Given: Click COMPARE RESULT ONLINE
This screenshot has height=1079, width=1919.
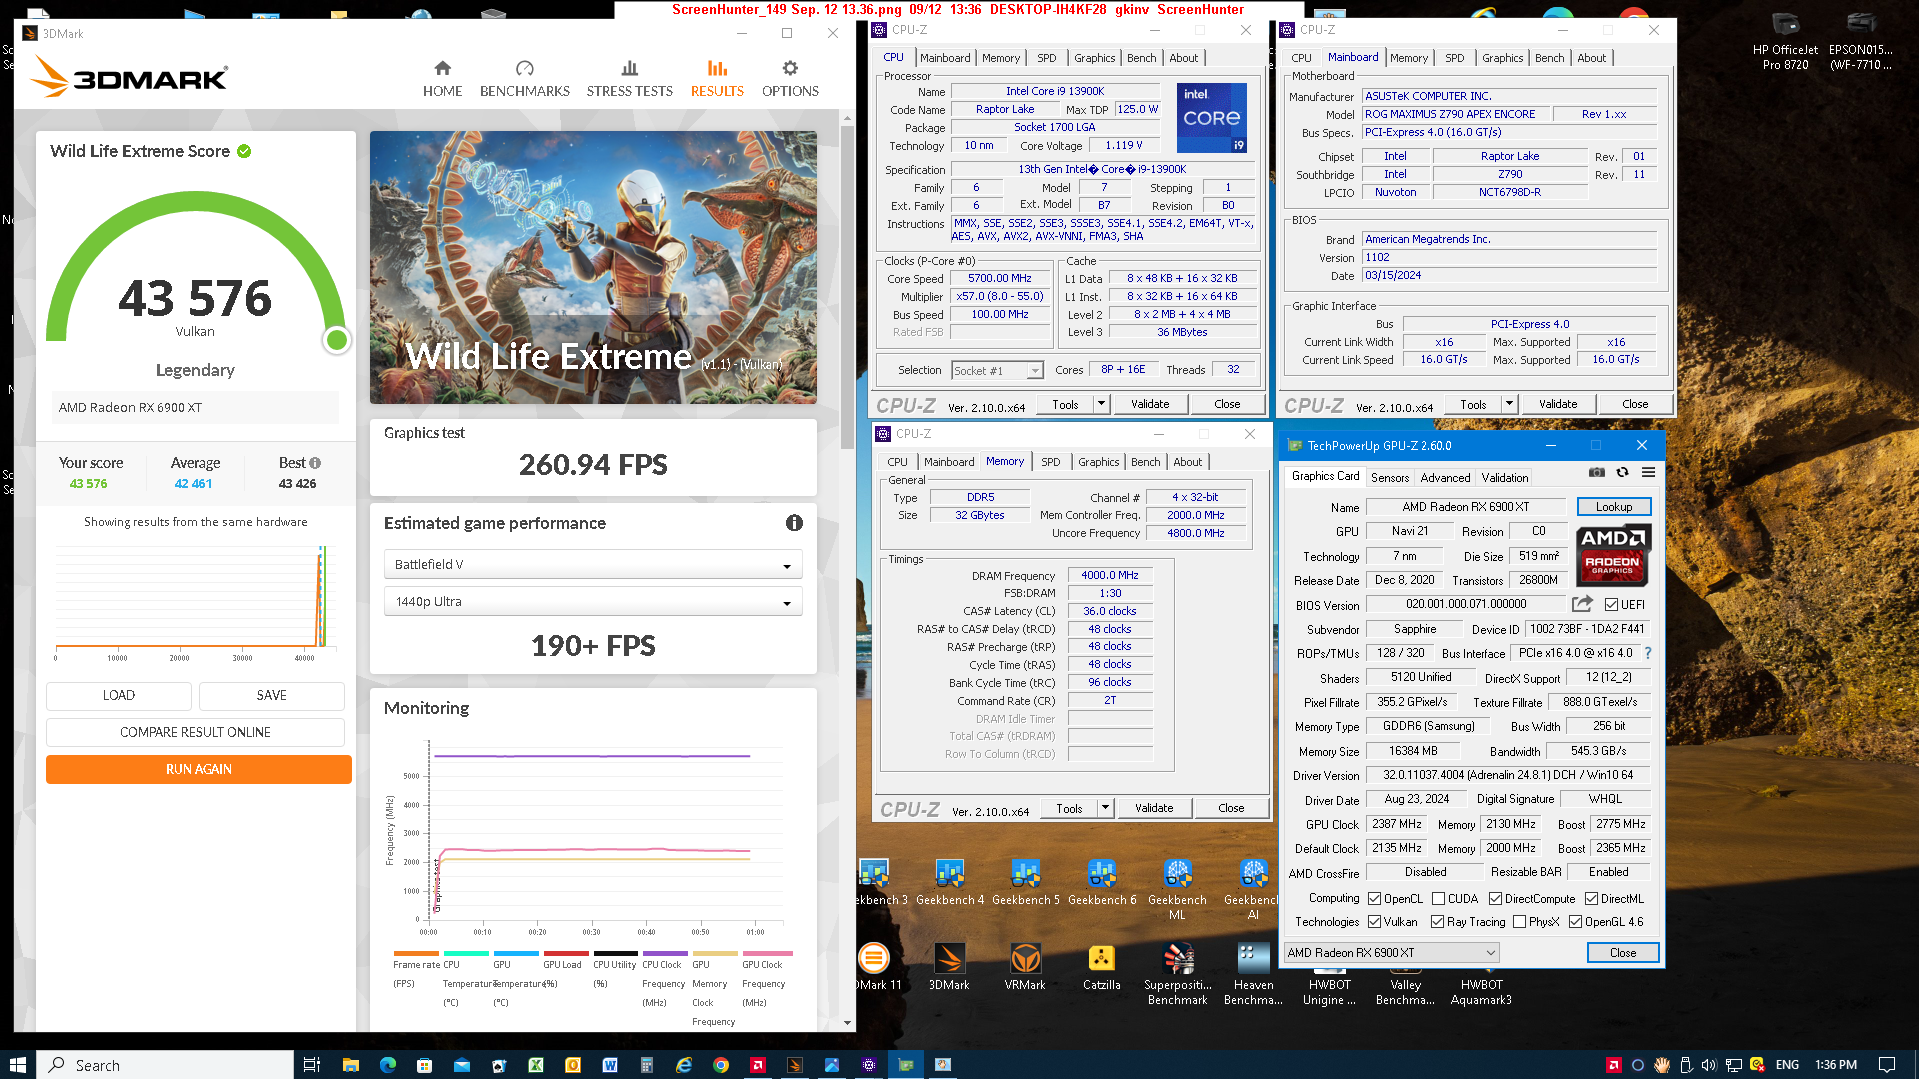Looking at the screenshot, I should tap(195, 732).
